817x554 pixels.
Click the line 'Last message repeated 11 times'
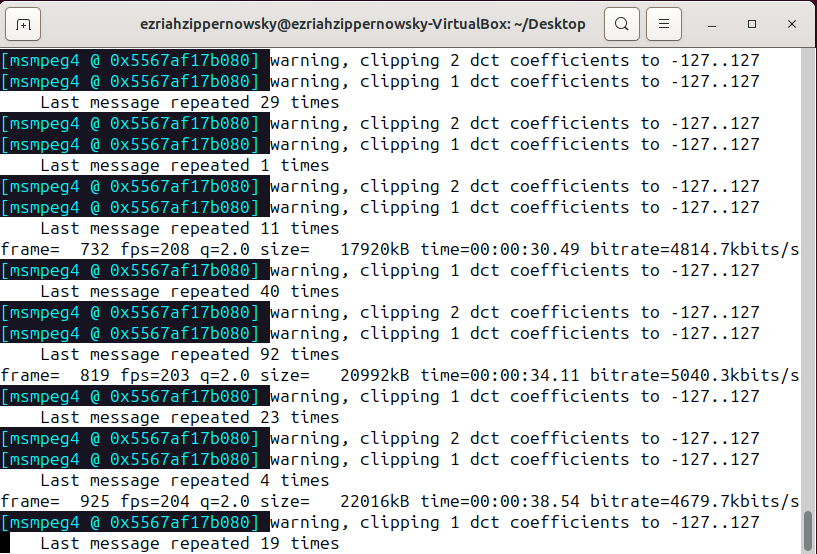coord(190,228)
